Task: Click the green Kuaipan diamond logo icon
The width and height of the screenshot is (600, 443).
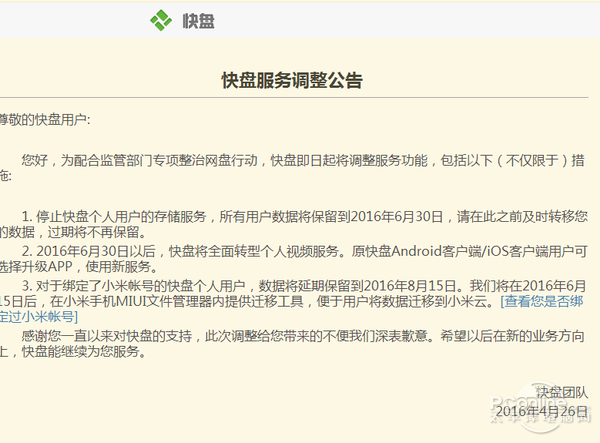Action: (161, 20)
